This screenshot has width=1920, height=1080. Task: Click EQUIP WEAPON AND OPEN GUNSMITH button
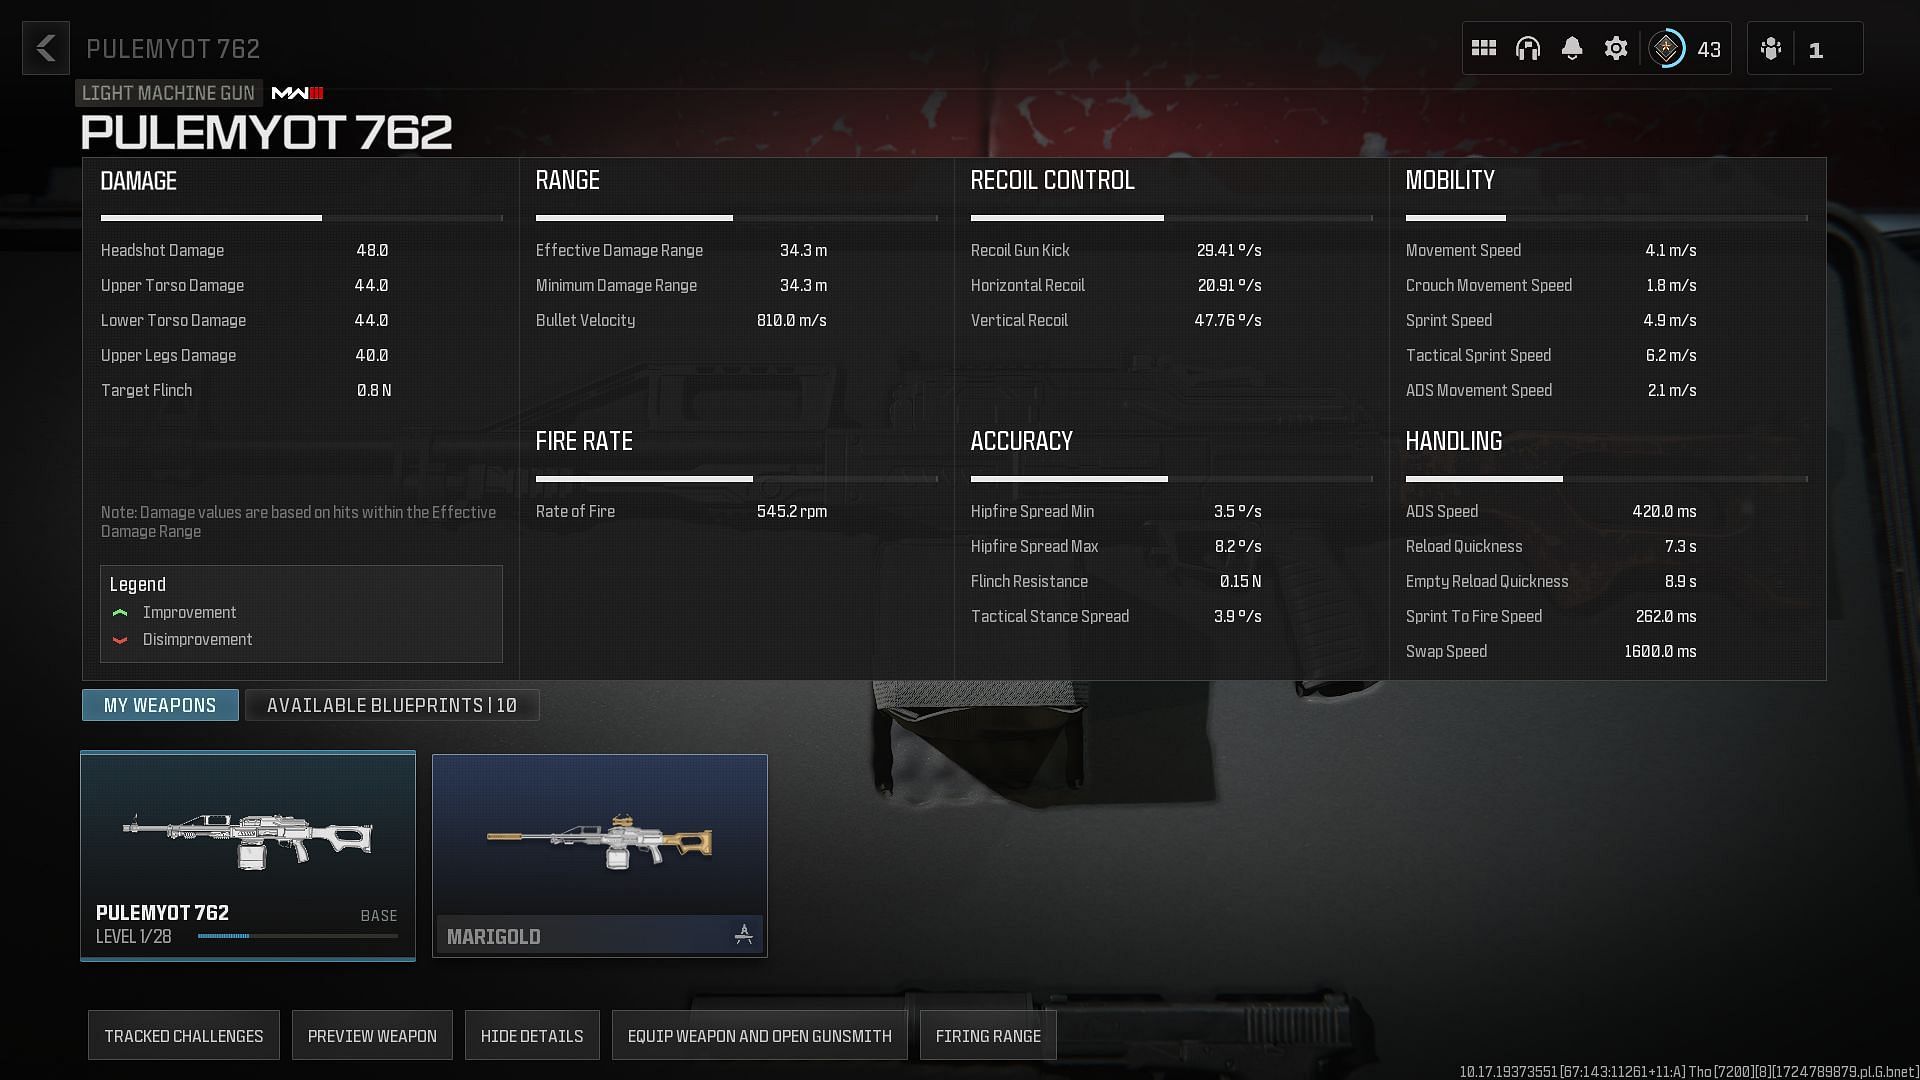pos(760,1035)
